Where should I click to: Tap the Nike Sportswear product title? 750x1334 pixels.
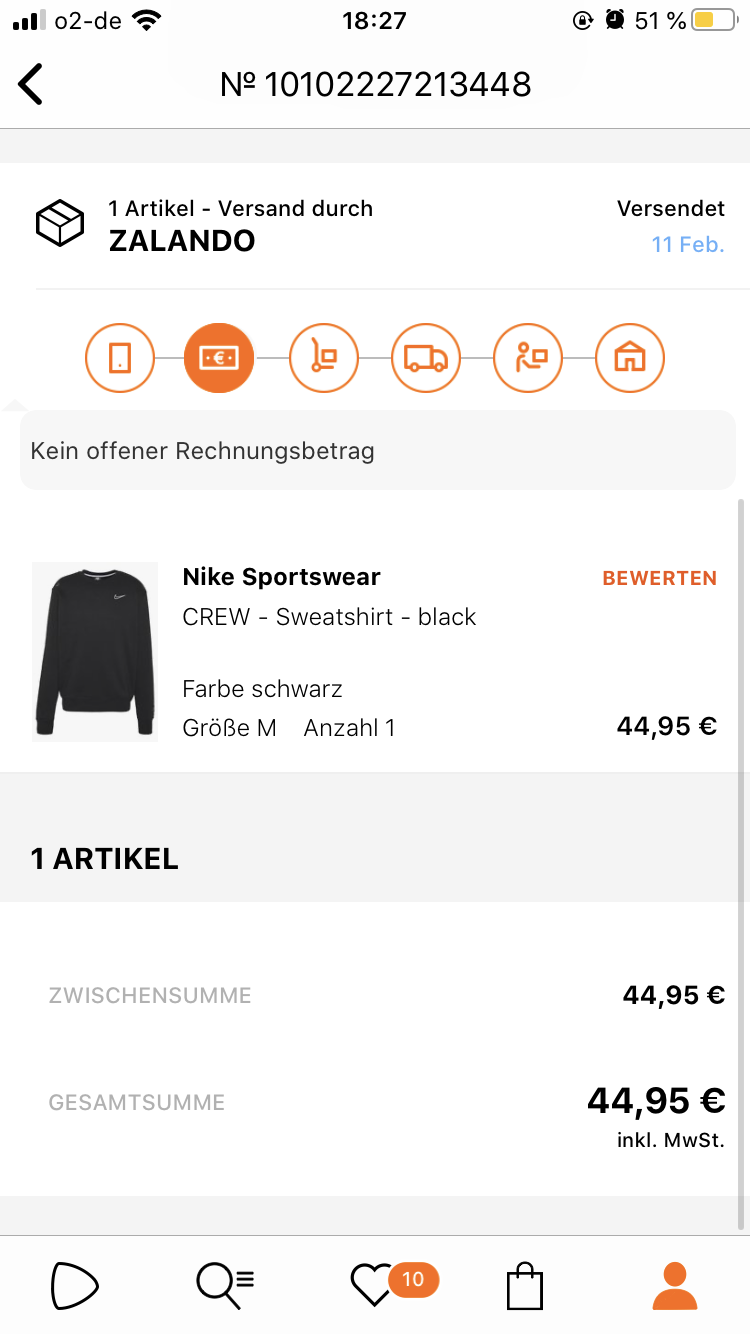click(281, 577)
